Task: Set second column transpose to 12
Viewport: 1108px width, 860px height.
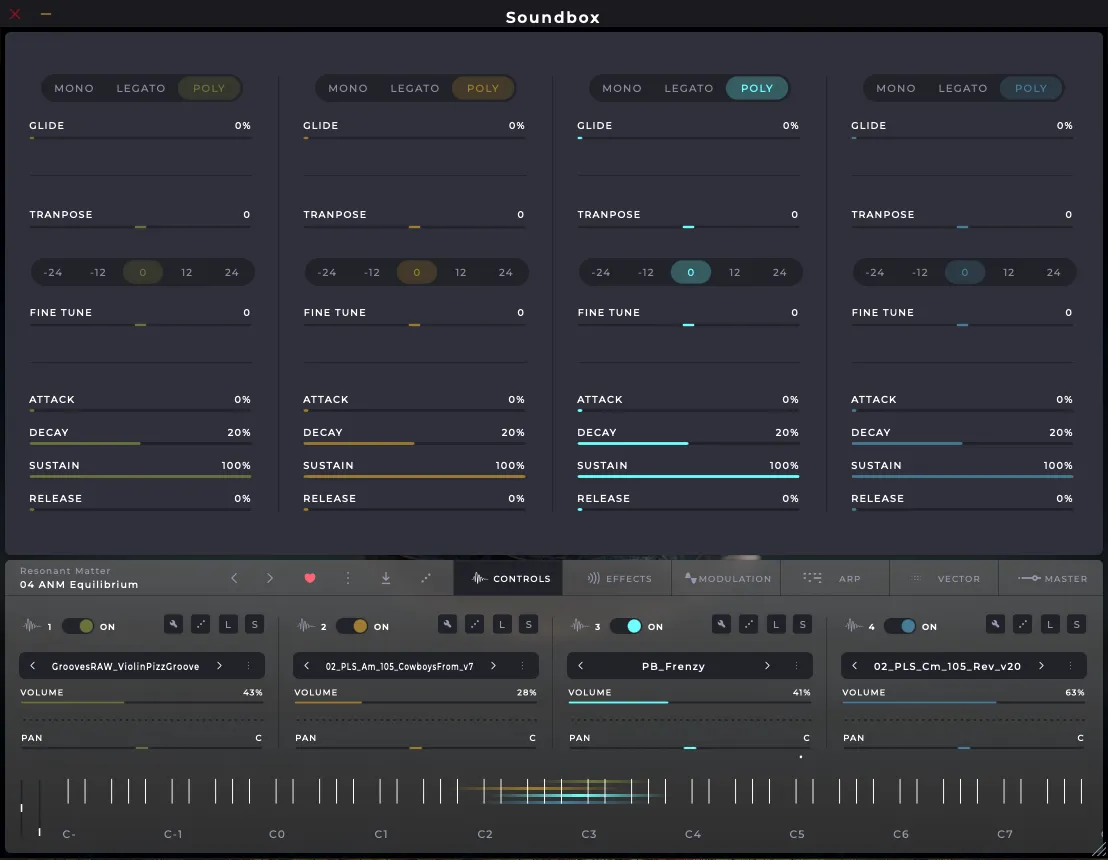Action: [x=460, y=272]
